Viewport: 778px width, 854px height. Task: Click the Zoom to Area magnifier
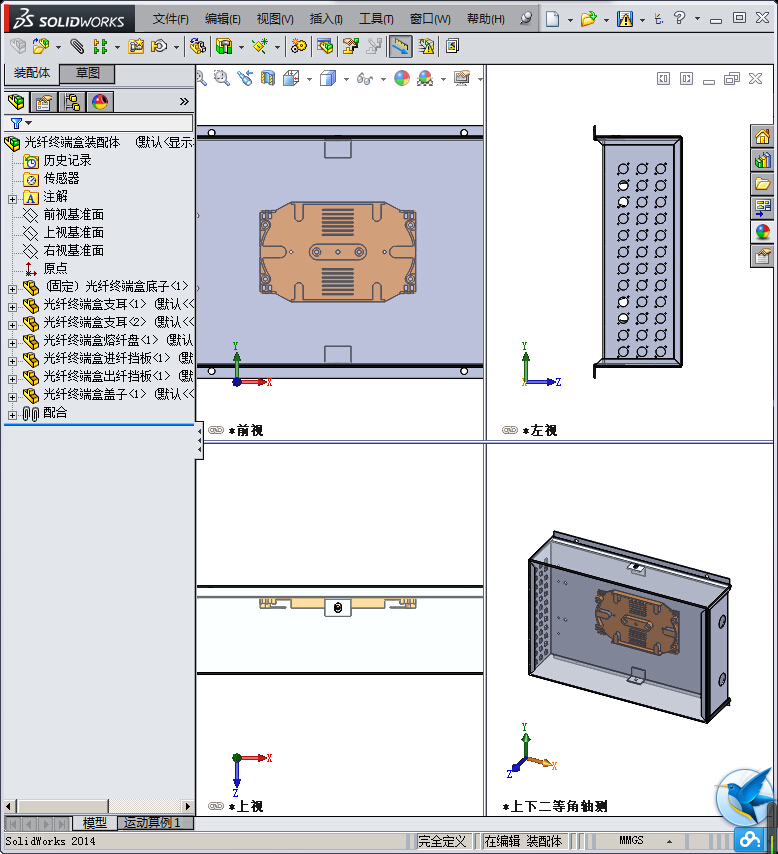pyautogui.click(x=221, y=78)
